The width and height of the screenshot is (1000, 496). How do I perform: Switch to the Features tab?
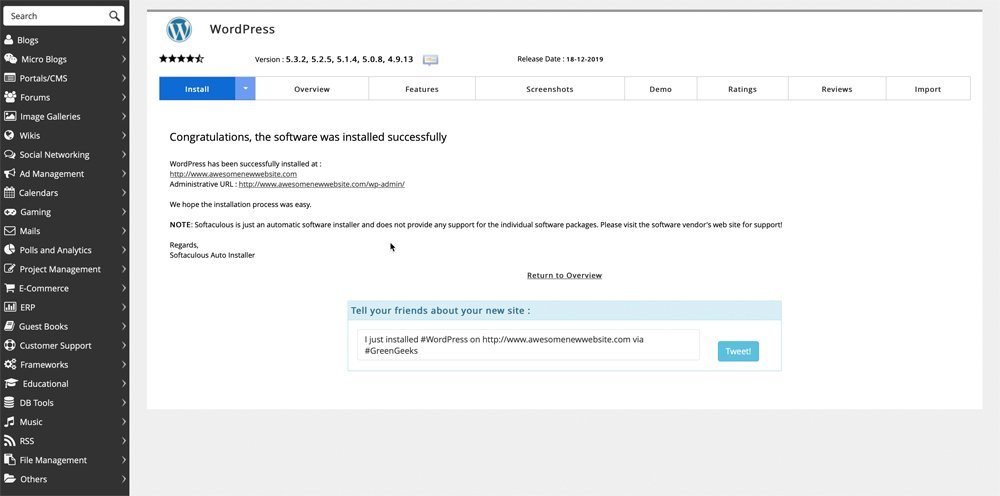[x=422, y=89]
